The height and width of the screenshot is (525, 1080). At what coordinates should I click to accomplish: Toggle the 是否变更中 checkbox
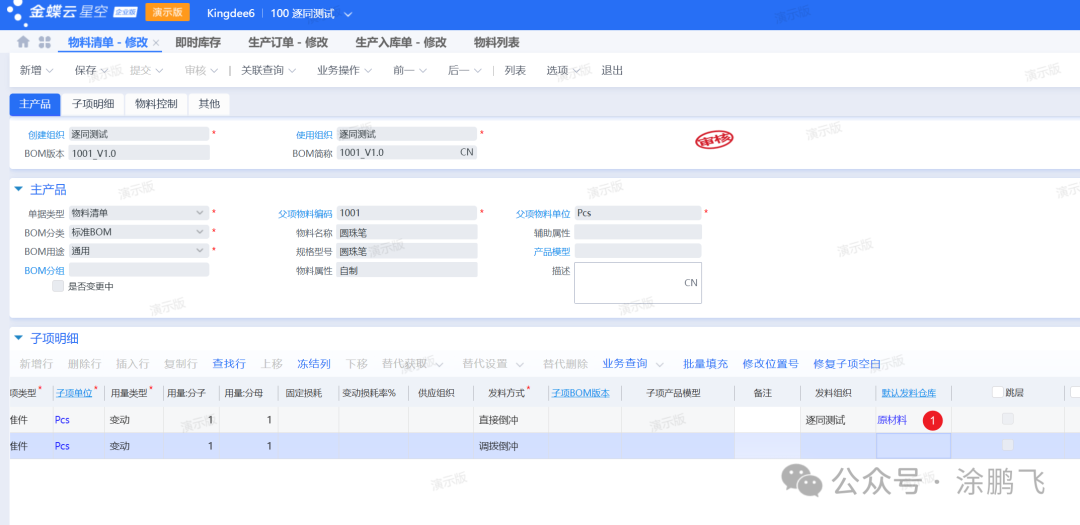(x=58, y=286)
